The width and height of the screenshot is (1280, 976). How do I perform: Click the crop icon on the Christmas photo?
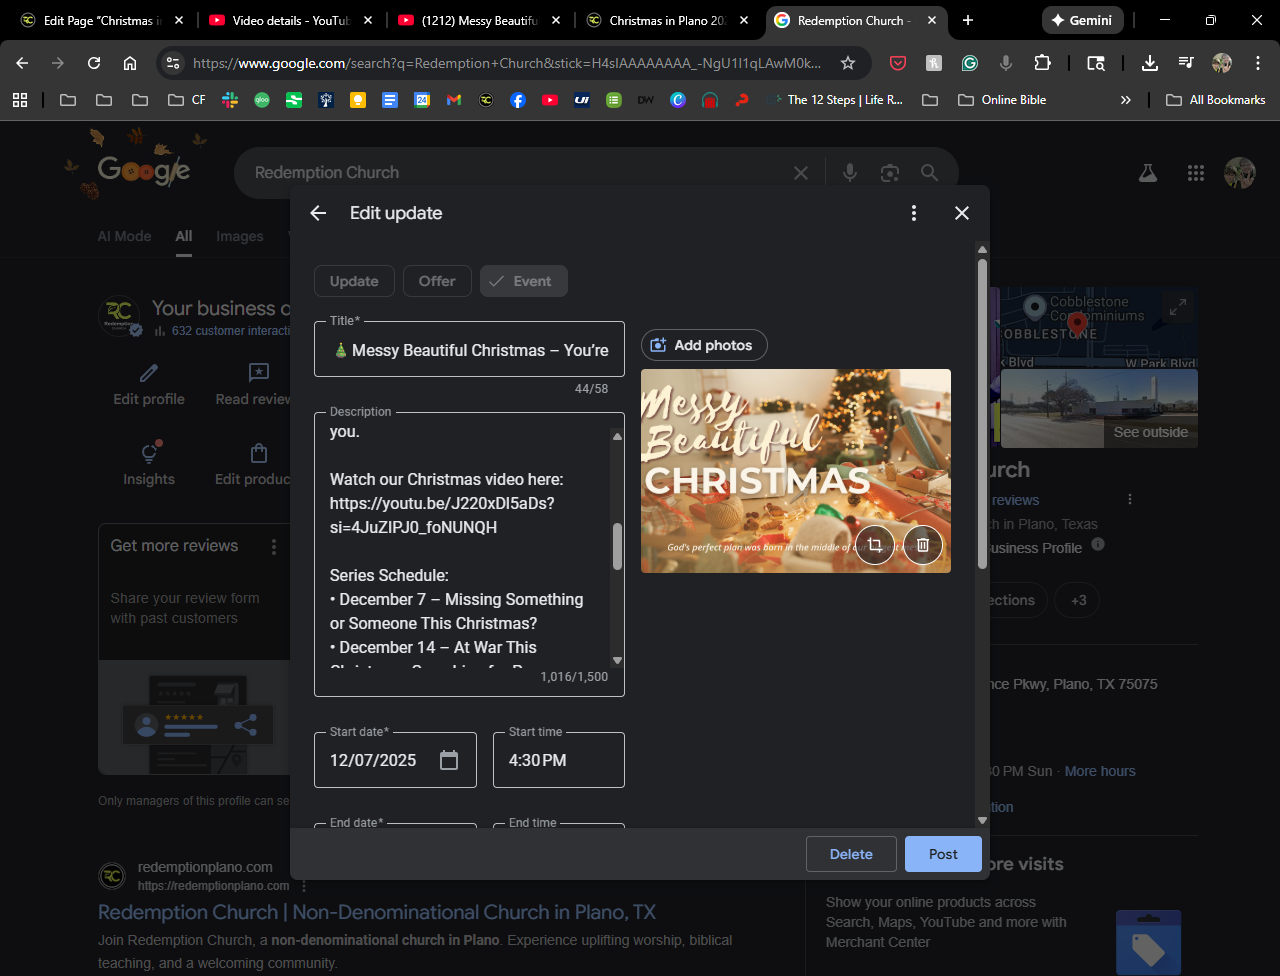pyautogui.click(x=875, y=545)
